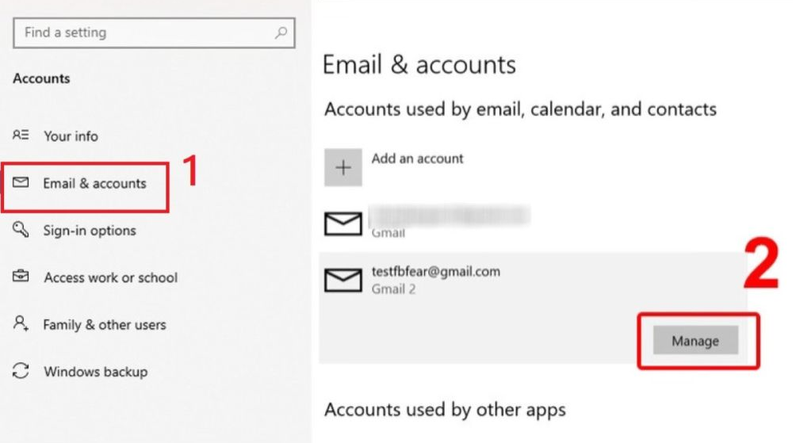Click the sync arrows icon for Windows backup
The width and height of the screenshot is (800, 443).
click(x=20, y=371)
